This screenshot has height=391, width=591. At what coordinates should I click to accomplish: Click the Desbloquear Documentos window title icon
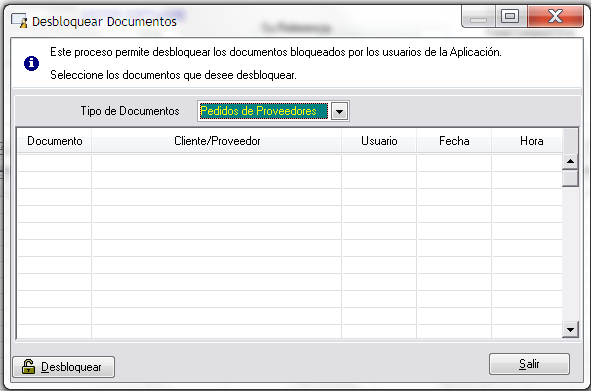pos(19,21)
